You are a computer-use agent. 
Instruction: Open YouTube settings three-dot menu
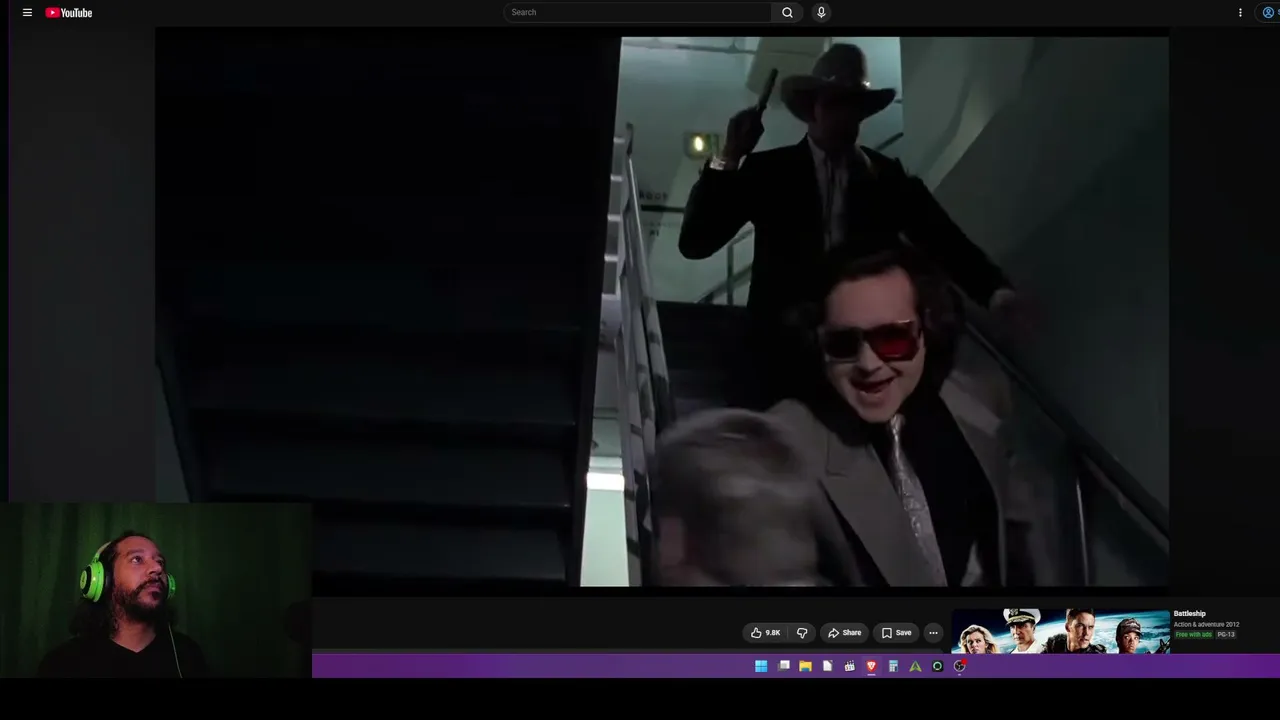tap(1240, 13)
